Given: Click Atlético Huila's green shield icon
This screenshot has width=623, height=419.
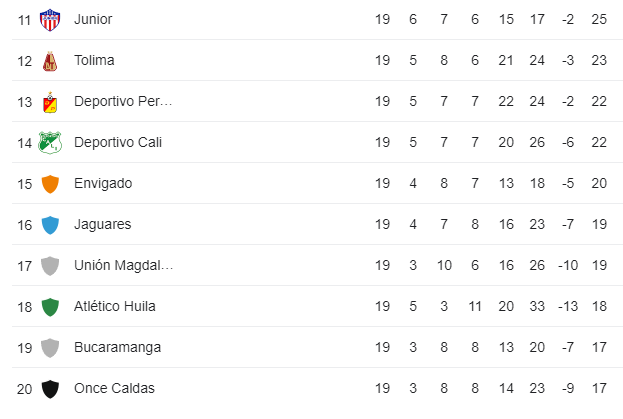Looking at the screenshot, I should click(50, 307).
